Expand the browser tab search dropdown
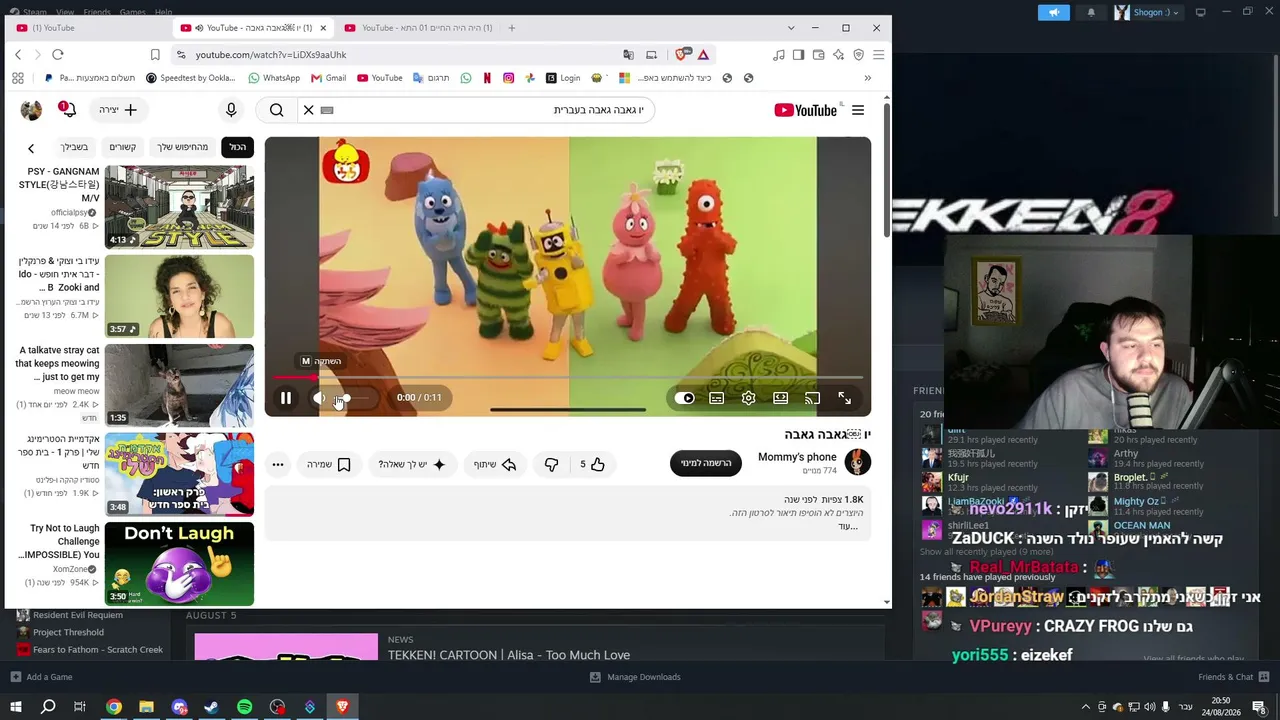The height and width of the screenshot is (720, 1280). point(791,28)
